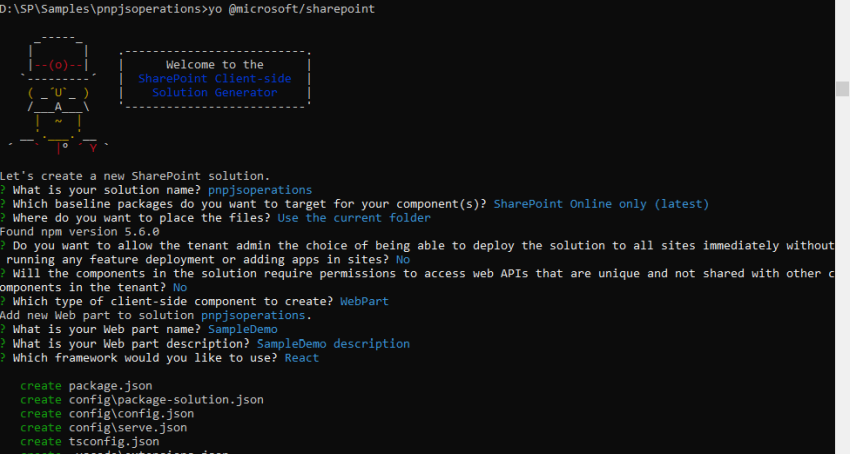This screenshot has width=850, height=454.
Task: Click 'SampleDemo description' answer text
Action: 333,344
